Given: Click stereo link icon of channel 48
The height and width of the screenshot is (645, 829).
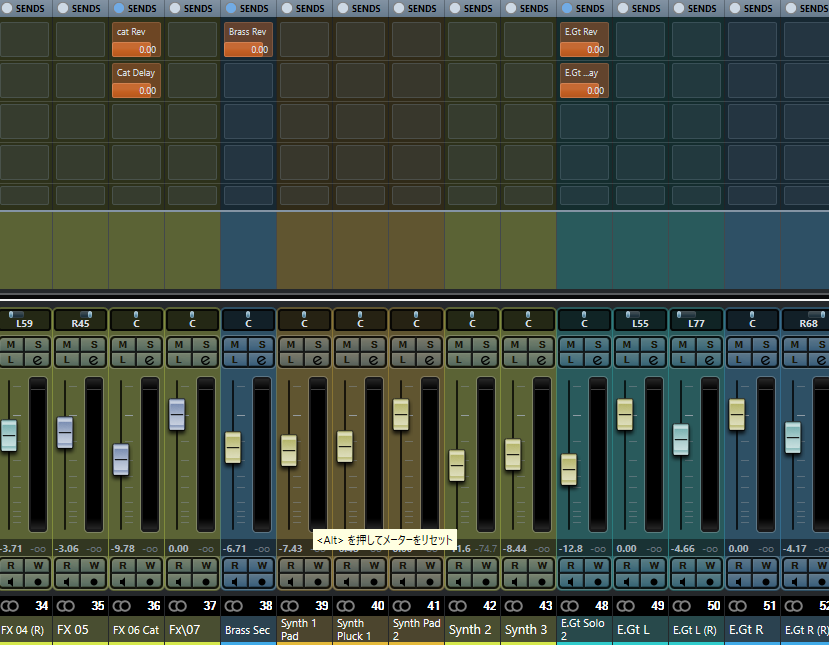Looking at the screenshot, I should pos(570,606).
